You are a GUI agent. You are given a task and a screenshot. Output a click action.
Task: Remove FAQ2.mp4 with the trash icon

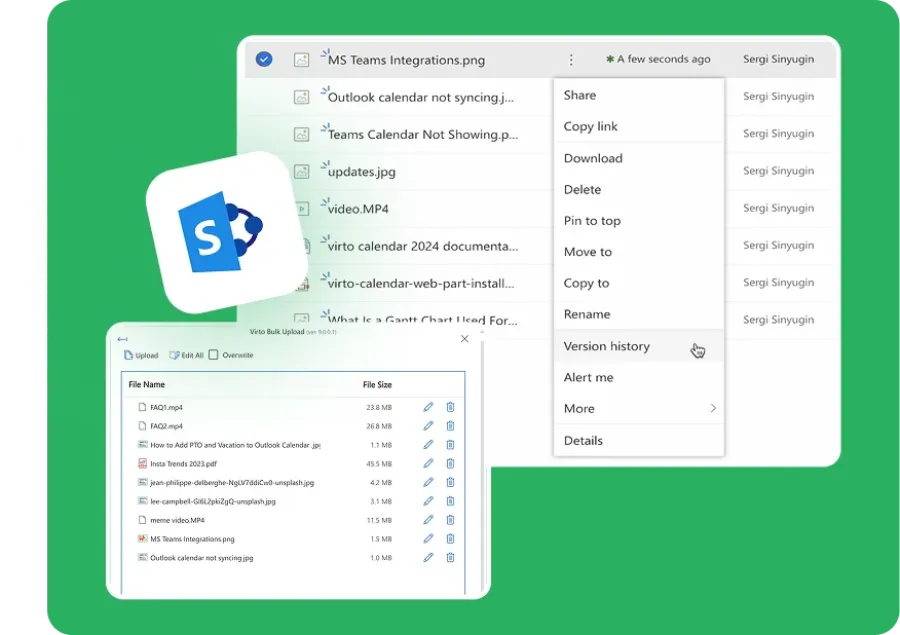click(451, 426)
